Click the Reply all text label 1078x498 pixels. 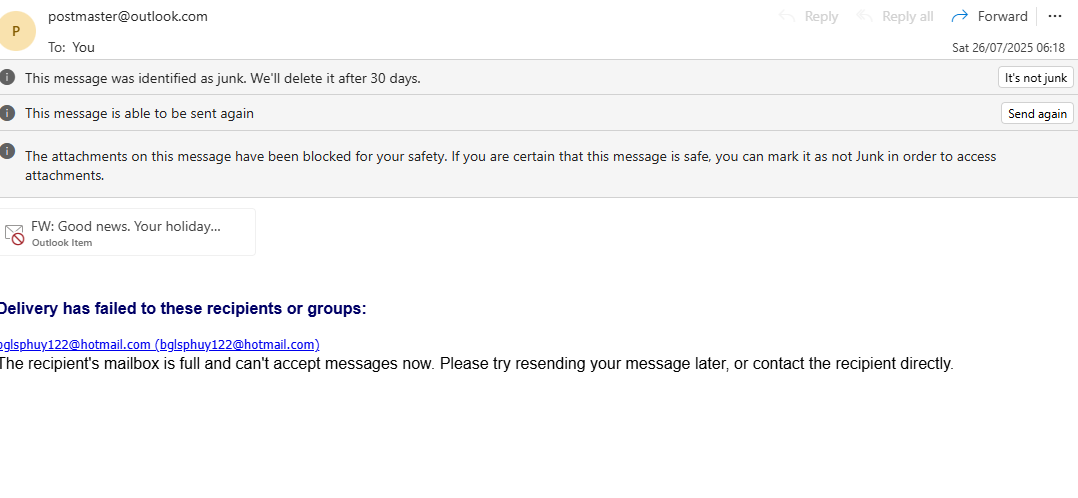pos(908,17)
